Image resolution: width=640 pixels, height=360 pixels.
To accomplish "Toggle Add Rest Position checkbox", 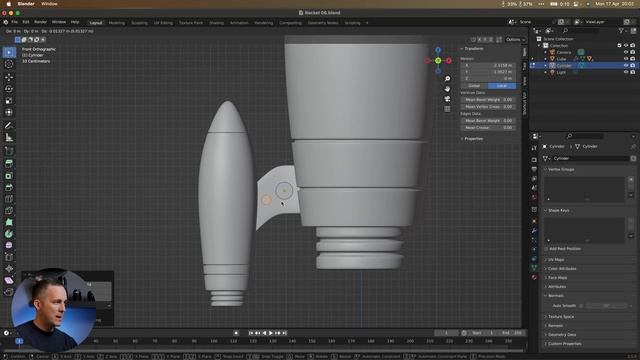I will point(546,249).
